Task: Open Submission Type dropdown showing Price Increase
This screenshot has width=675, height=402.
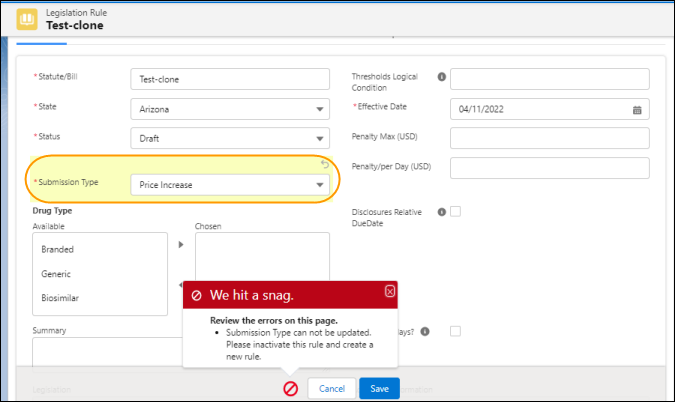Action: point(230,185)
